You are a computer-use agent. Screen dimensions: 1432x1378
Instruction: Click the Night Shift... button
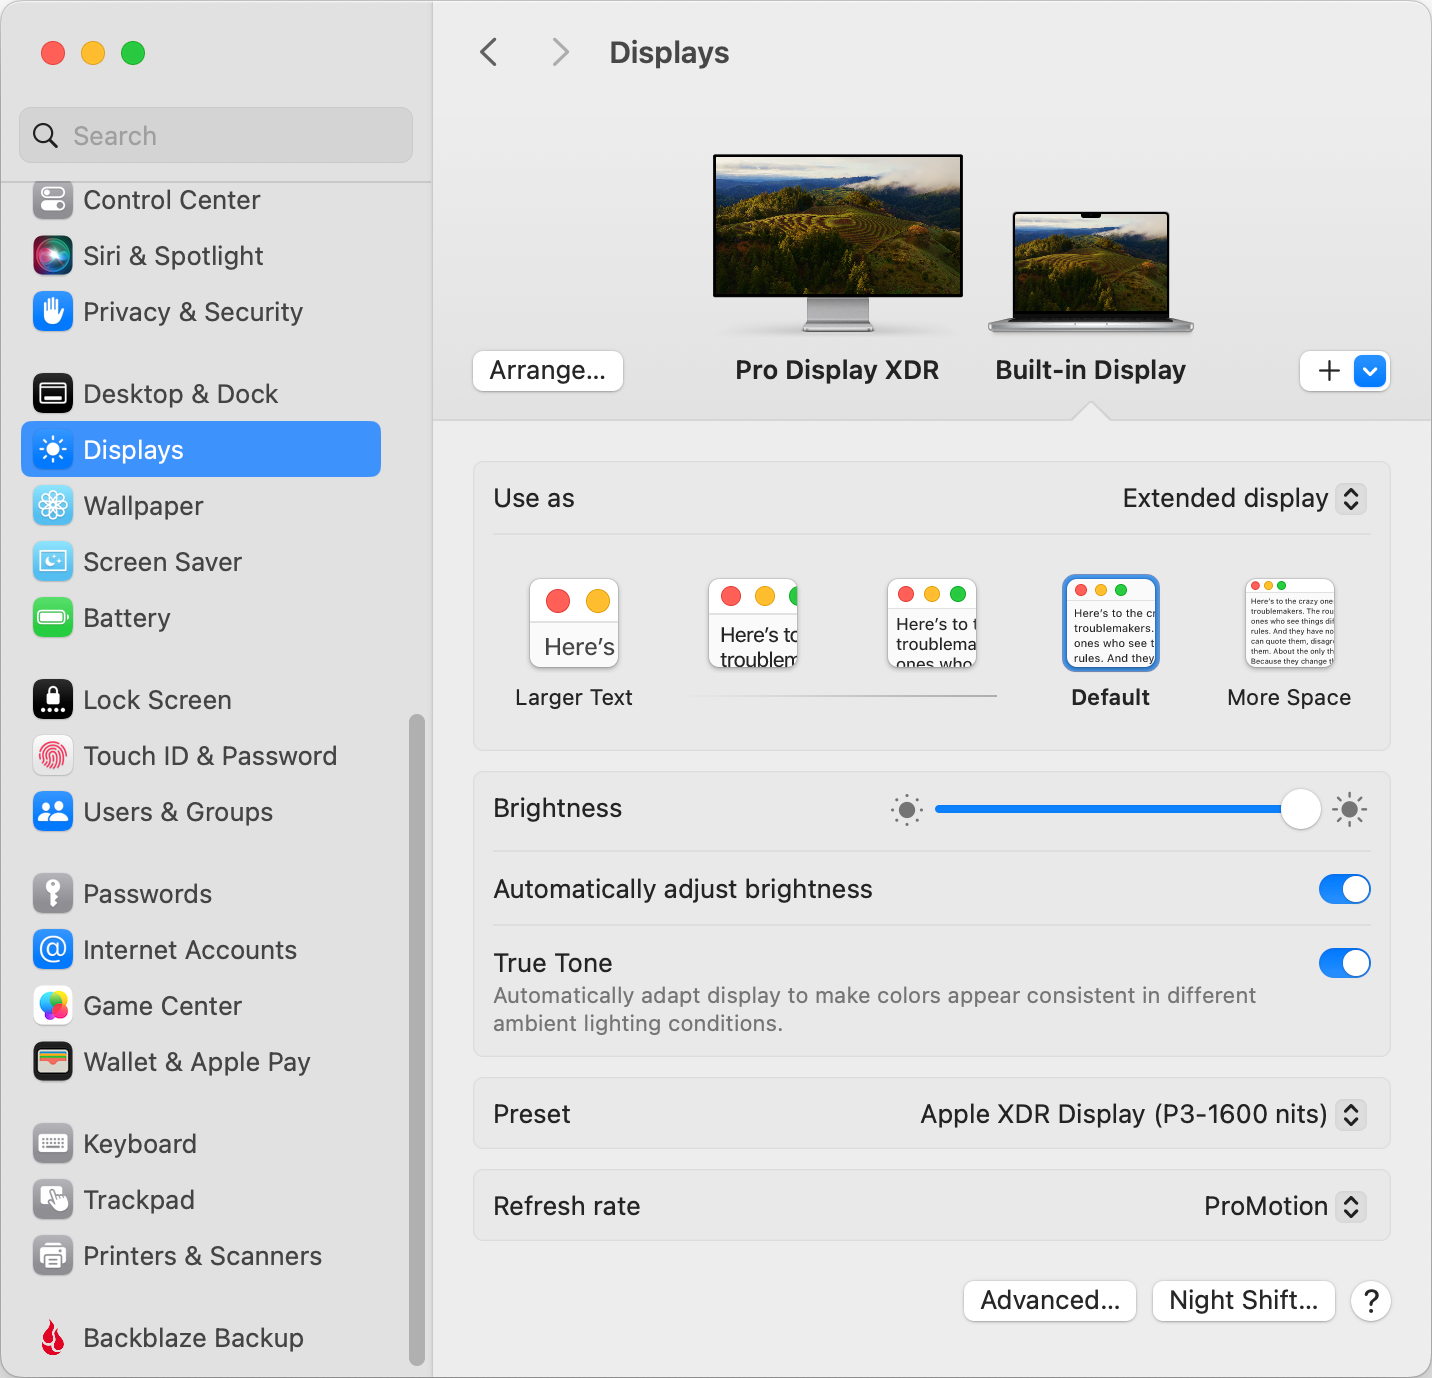[1243, 1301]
